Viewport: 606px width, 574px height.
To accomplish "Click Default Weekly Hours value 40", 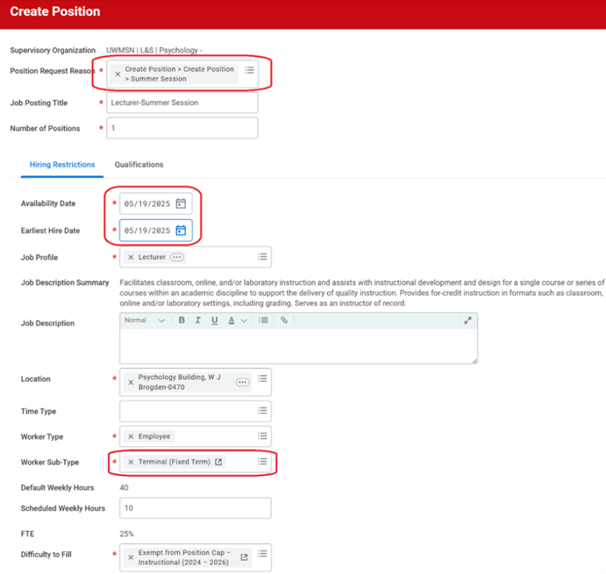I will click(124, 488).
